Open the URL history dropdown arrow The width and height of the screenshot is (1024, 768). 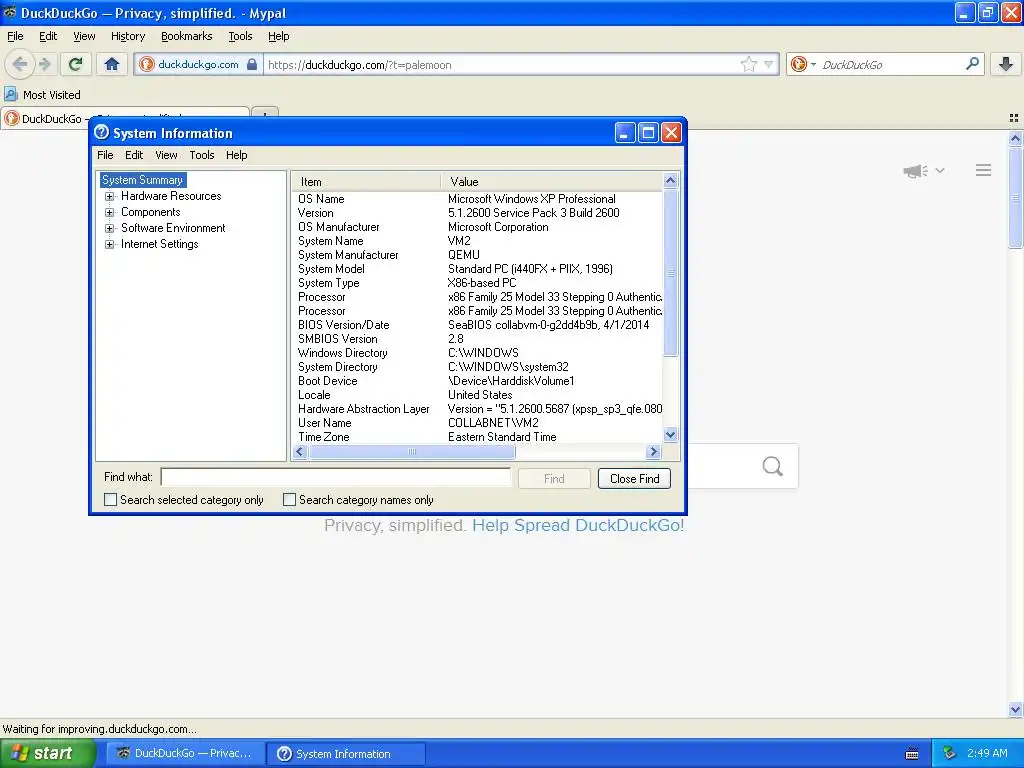[769, 64]
